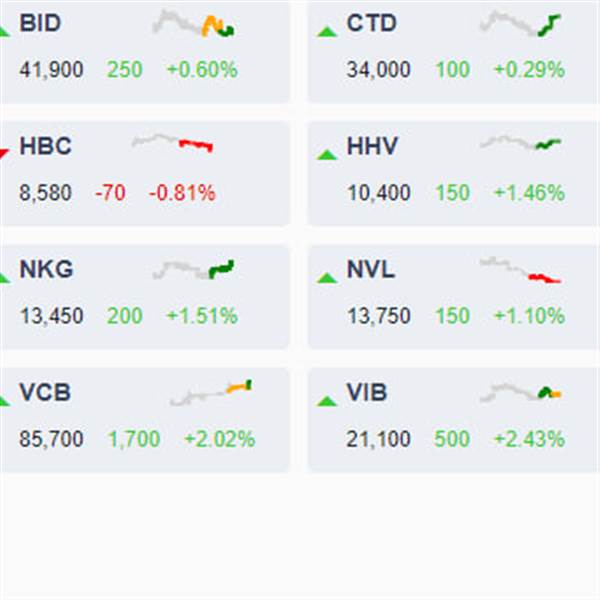This screenshot has width=600, height=600.
Task: Select the NVL +1.10% percentage
Action: (529, 316)
